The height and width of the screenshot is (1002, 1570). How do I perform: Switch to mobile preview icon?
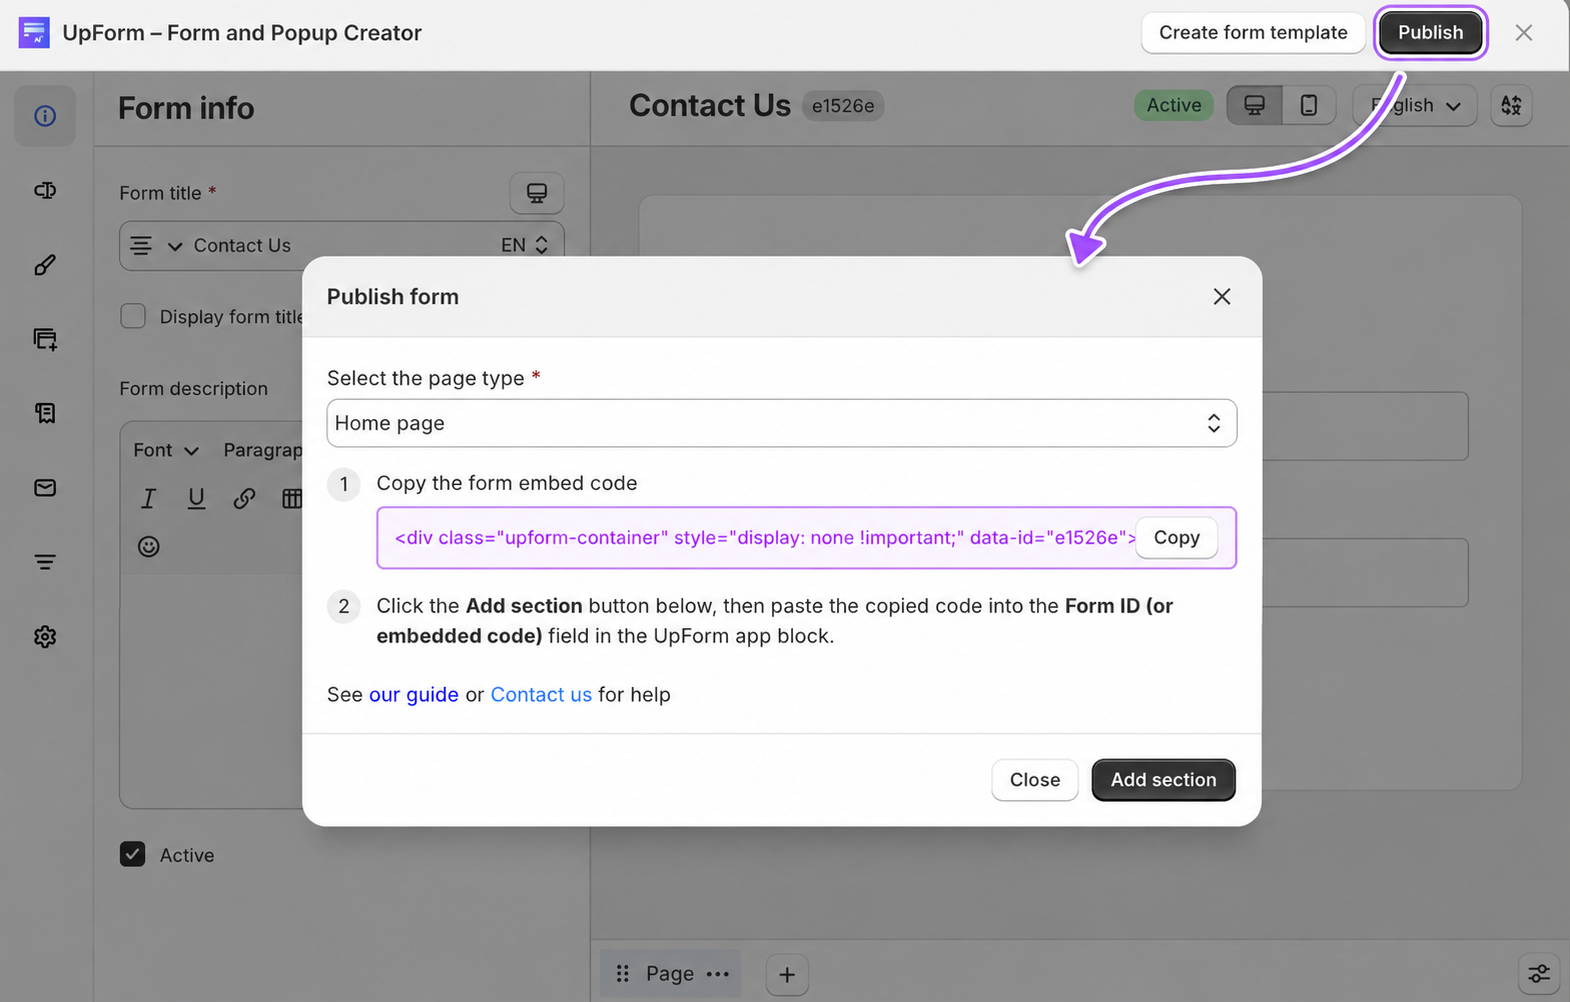[x=1308, y=105]
